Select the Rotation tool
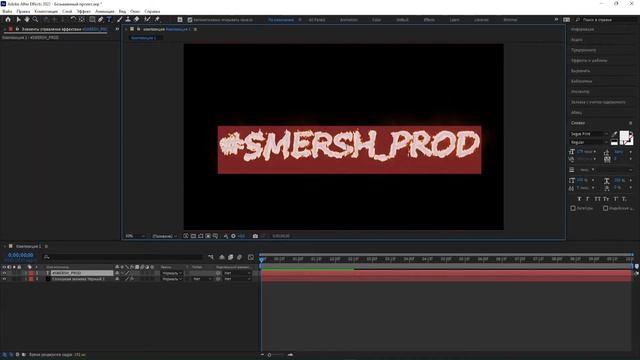This screenshot has height=360, width=640. [x=73, y=19]
